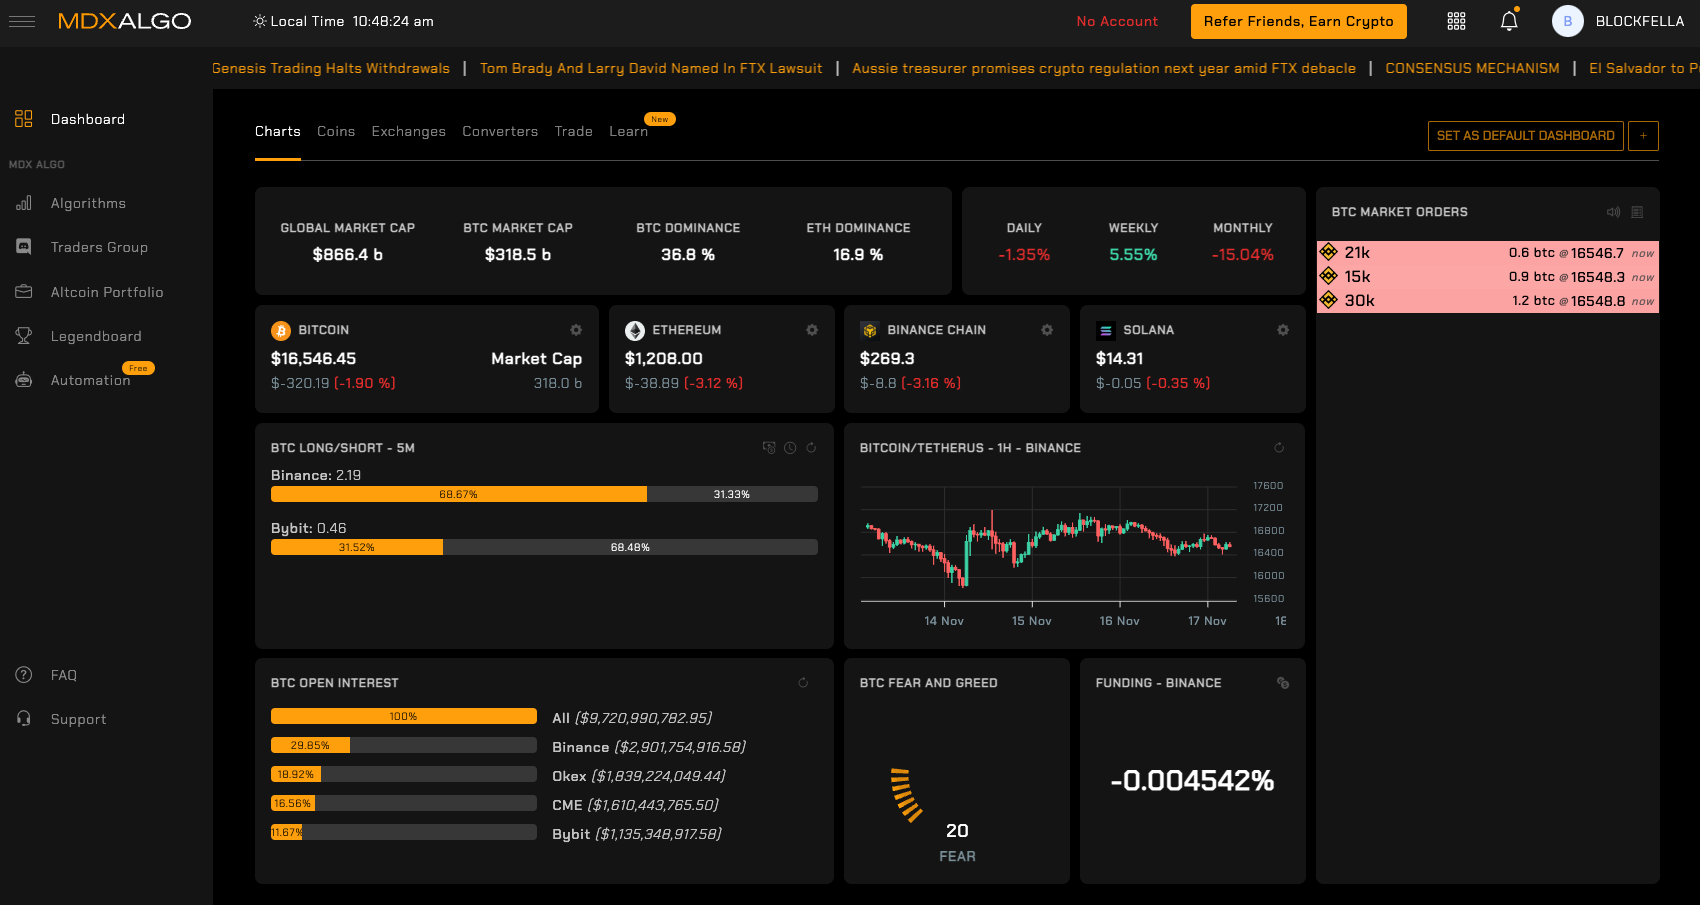Screen dimensions: 1700x905
Task: Click the $866.4 b global market cap
Action: 347,255
